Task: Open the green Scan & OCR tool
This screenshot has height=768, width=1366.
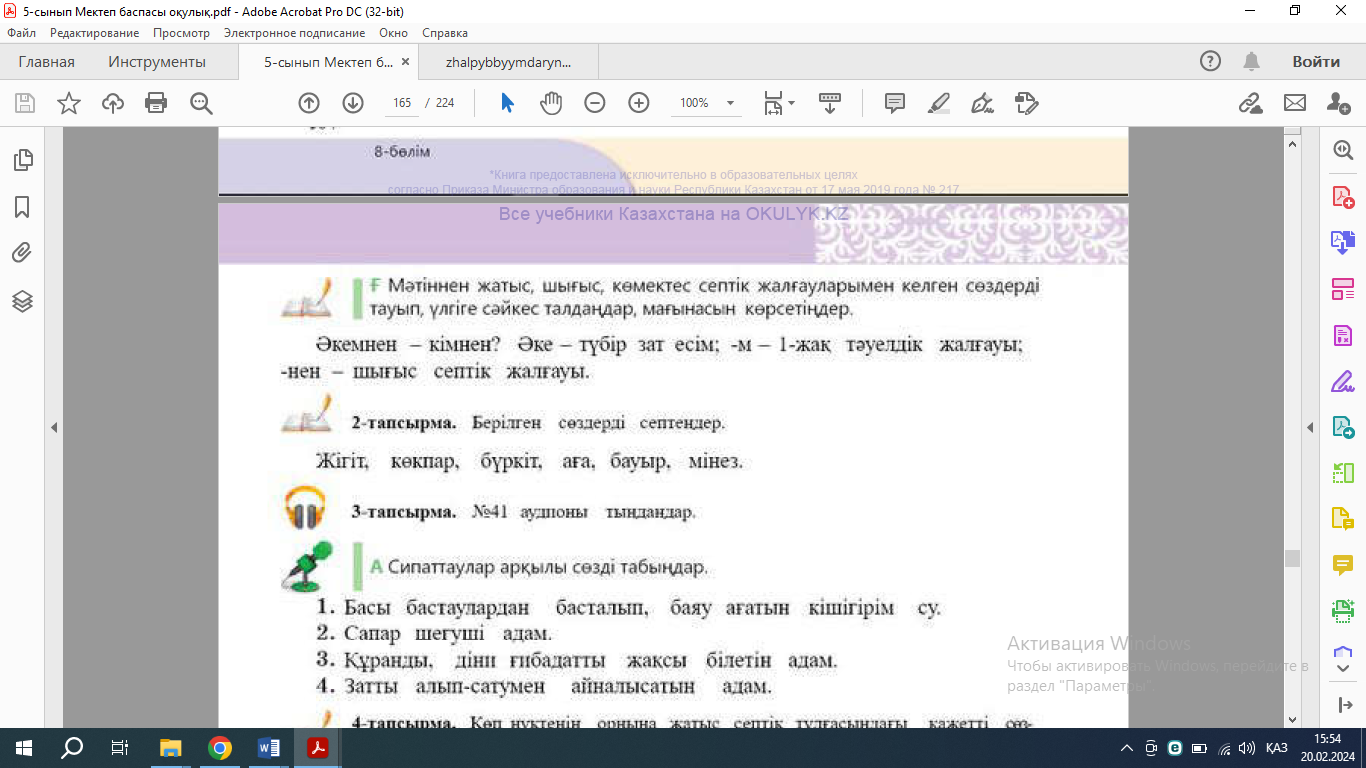Action: [1342, 610]
